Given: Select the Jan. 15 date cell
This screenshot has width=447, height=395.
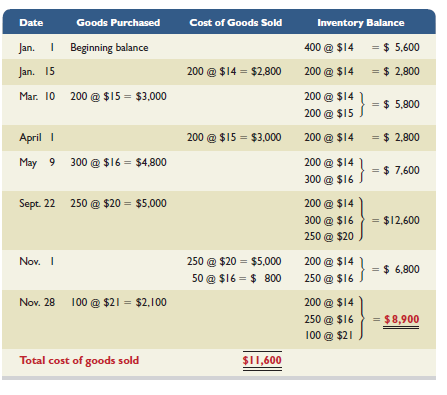Looking at the screenshot, I should pyautogui.click(x=37, y=72).
